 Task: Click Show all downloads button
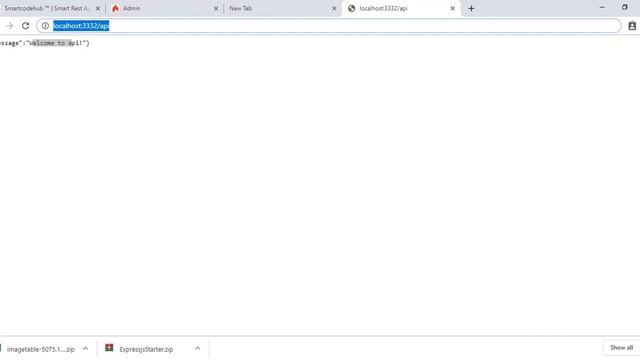click(x=621, y=348)
